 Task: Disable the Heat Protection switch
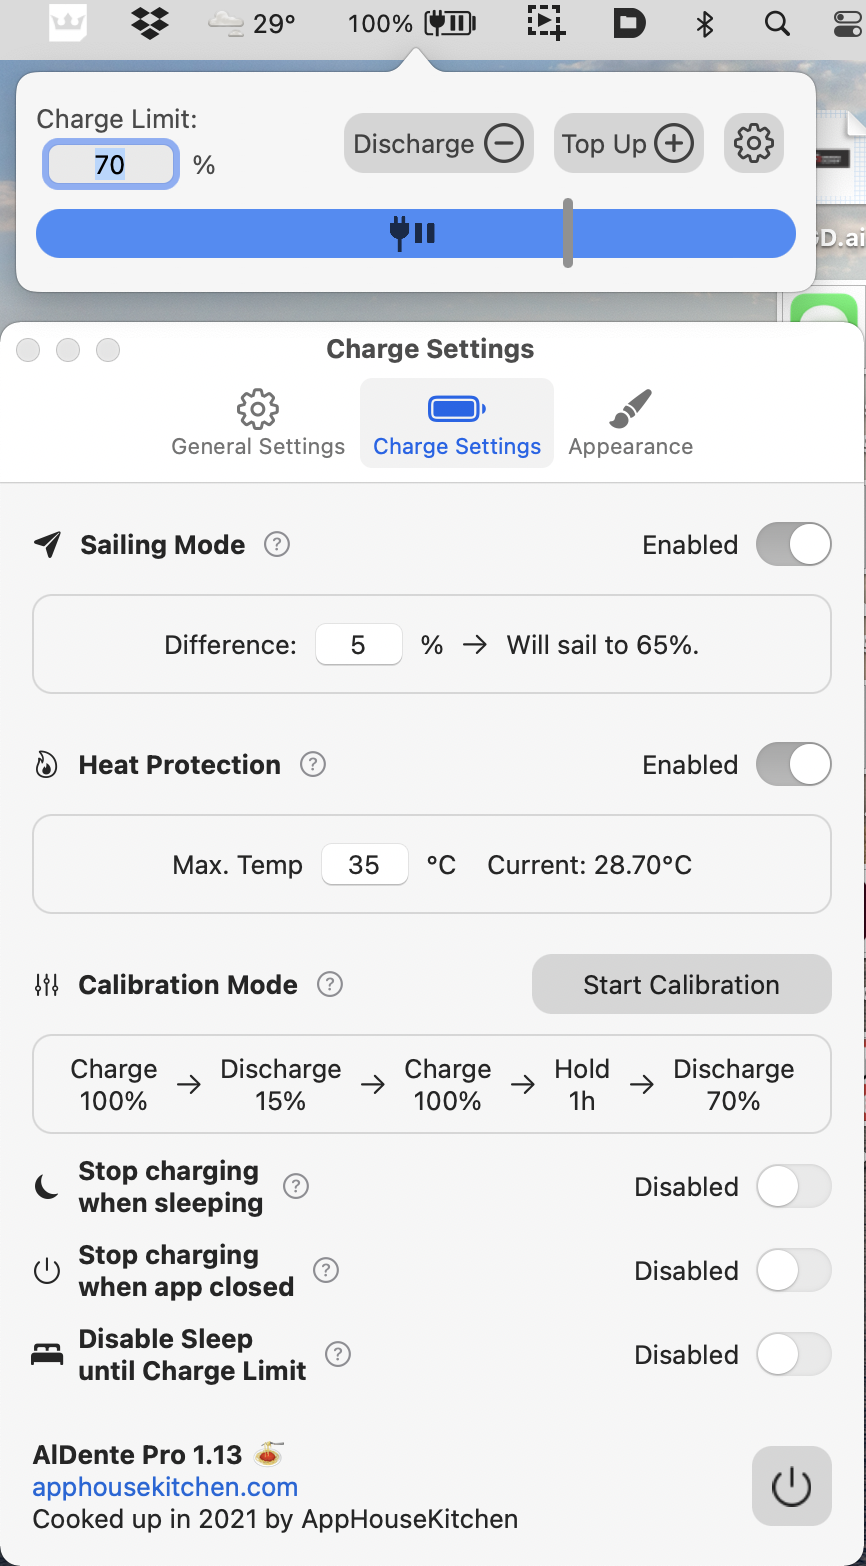coord(793,765)
